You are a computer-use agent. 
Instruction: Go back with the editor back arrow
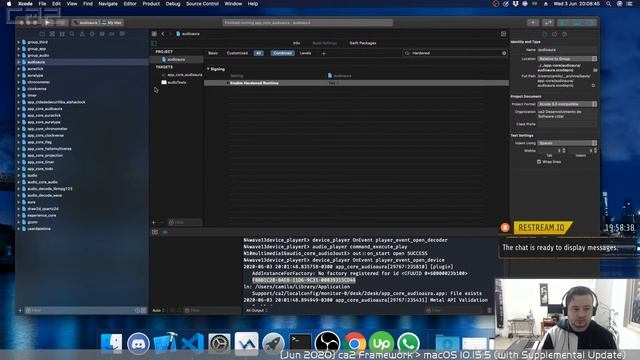(x=163, y=34)
